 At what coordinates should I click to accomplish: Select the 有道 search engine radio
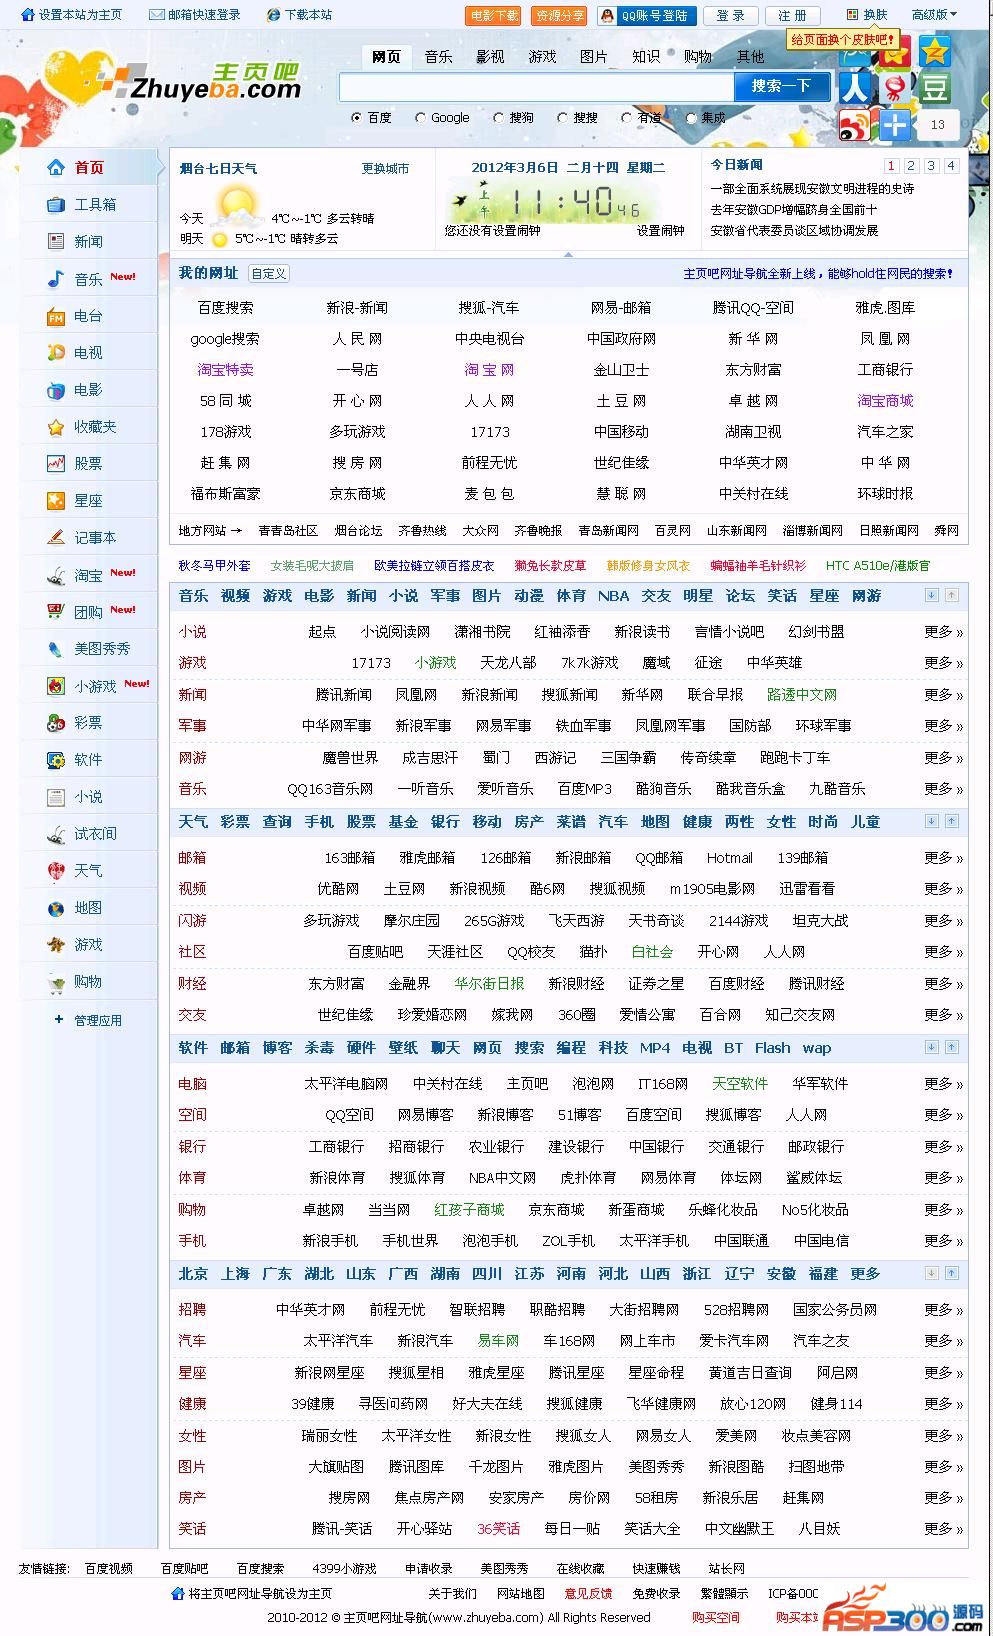point(626,118)
